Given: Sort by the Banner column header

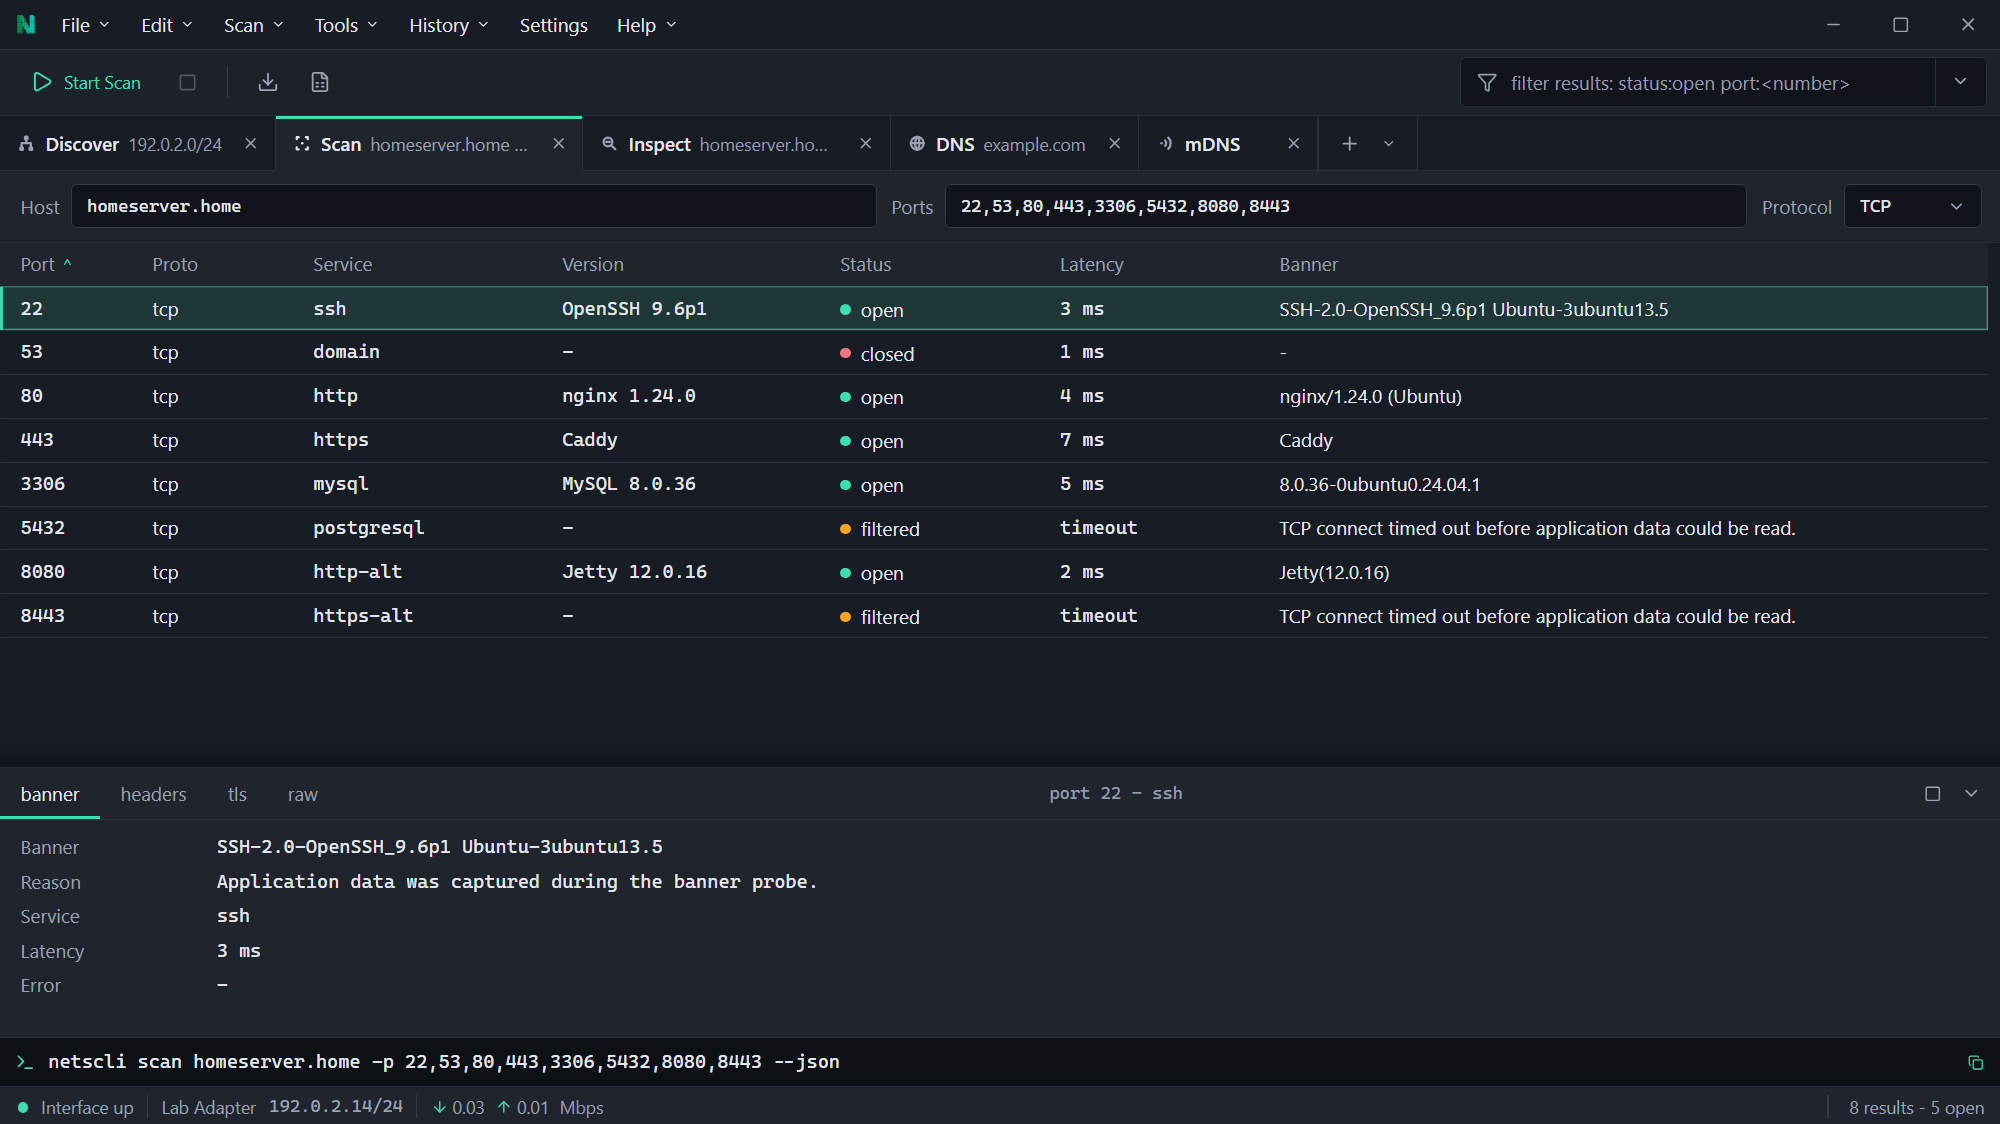Looking at the screenshot, I should coord(1308,264).
